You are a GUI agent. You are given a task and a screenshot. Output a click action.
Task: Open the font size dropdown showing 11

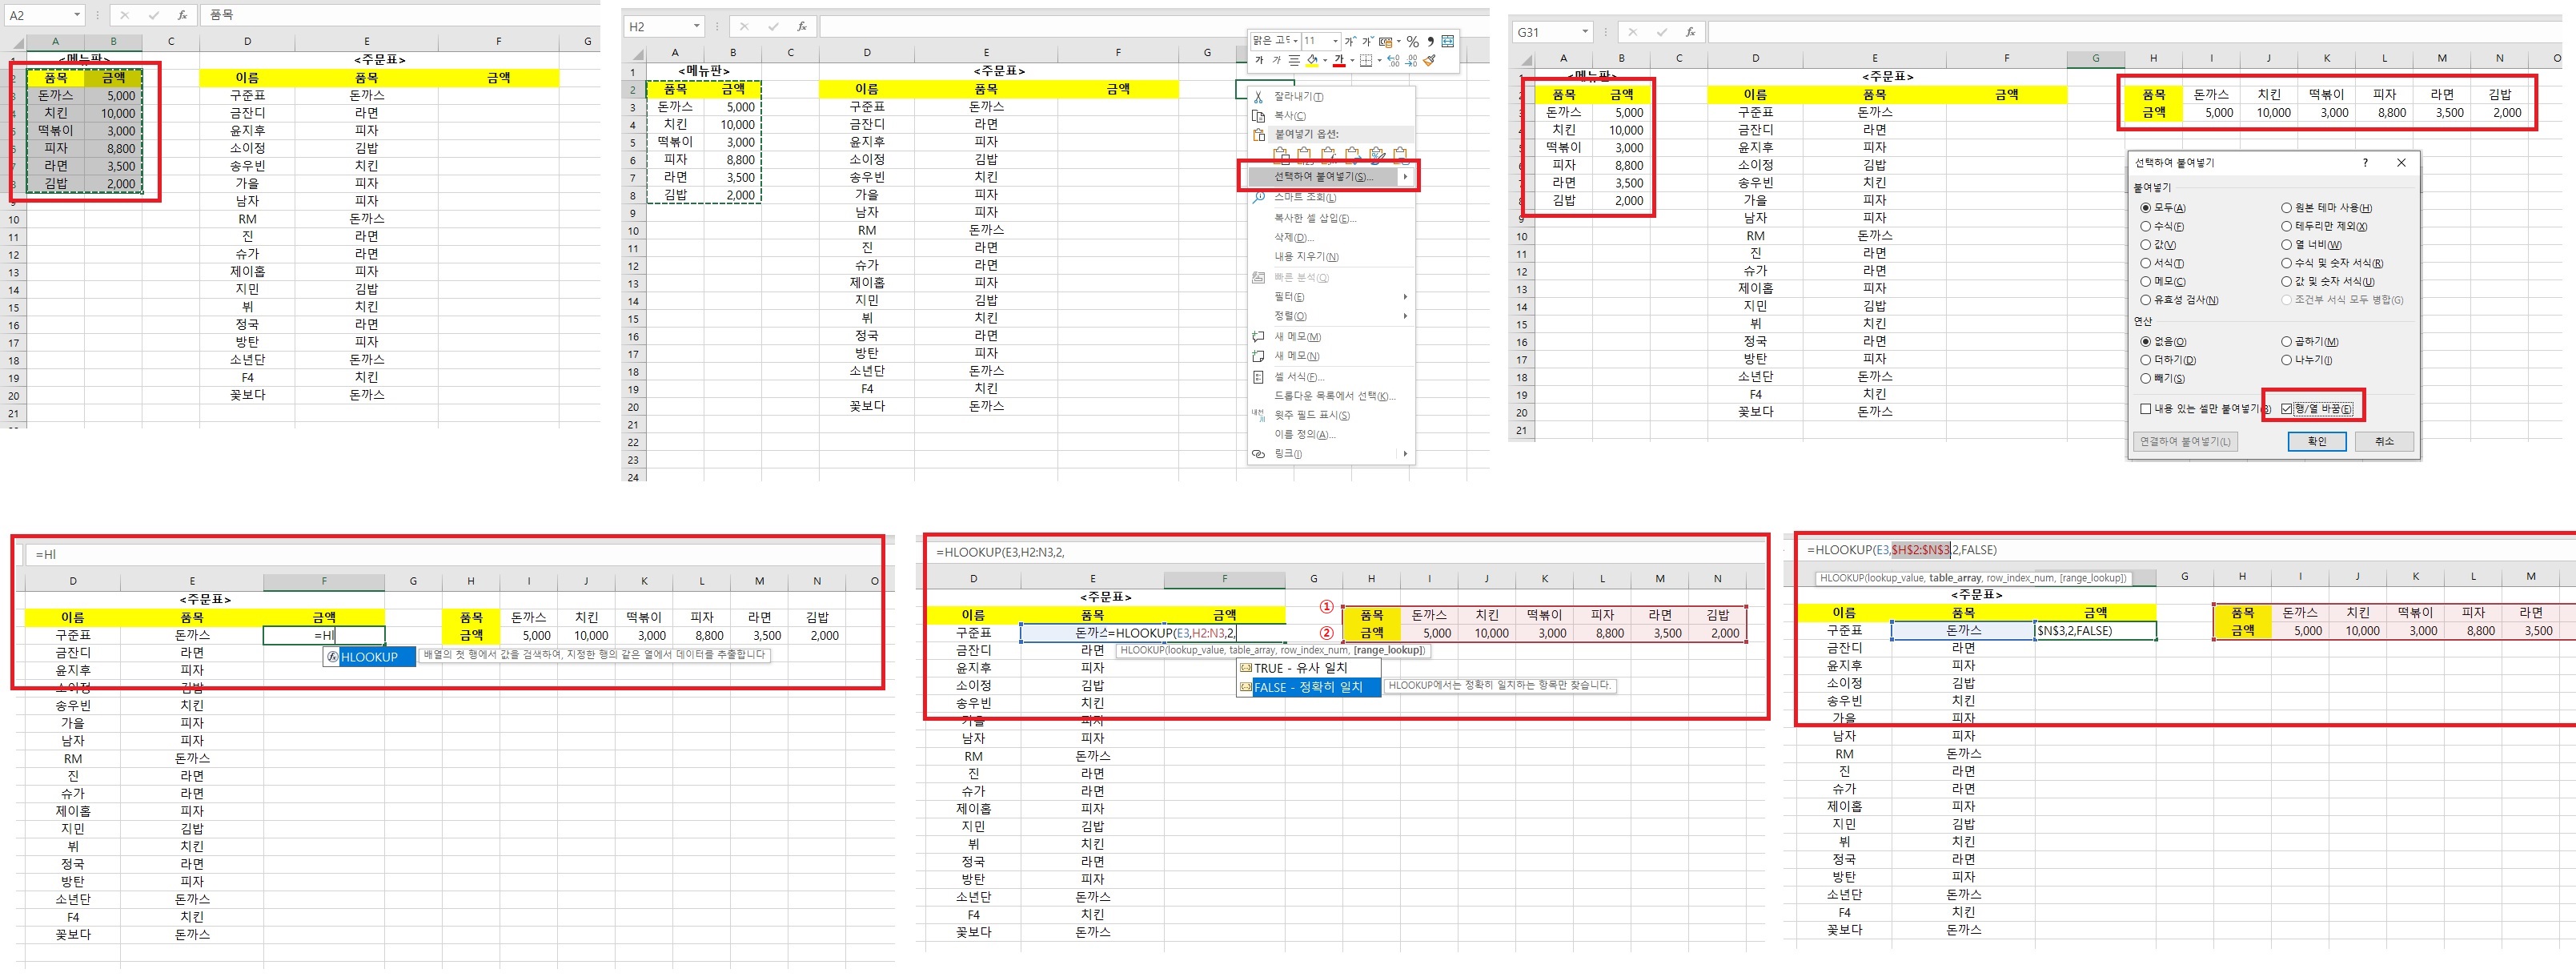click(1335, 41)
